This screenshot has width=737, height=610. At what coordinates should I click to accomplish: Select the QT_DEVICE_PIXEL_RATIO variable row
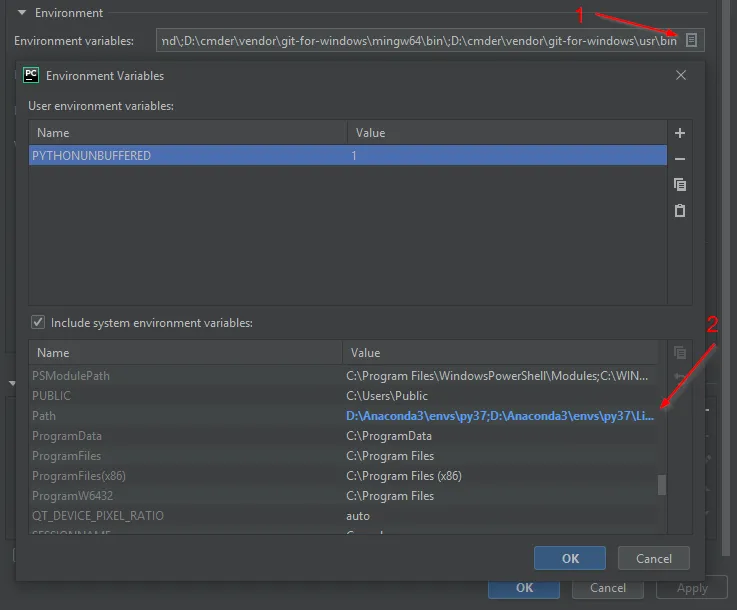pyautogui.click(x=343, y=516)
